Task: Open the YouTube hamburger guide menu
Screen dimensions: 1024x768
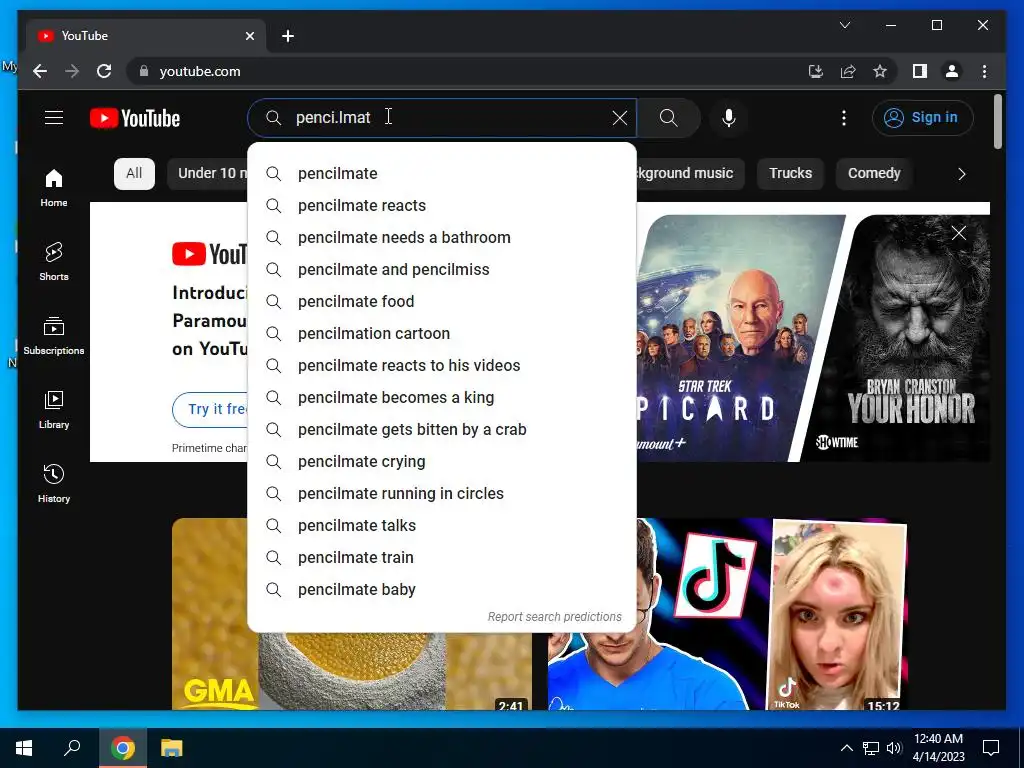Action: click(x=54, y=118)
